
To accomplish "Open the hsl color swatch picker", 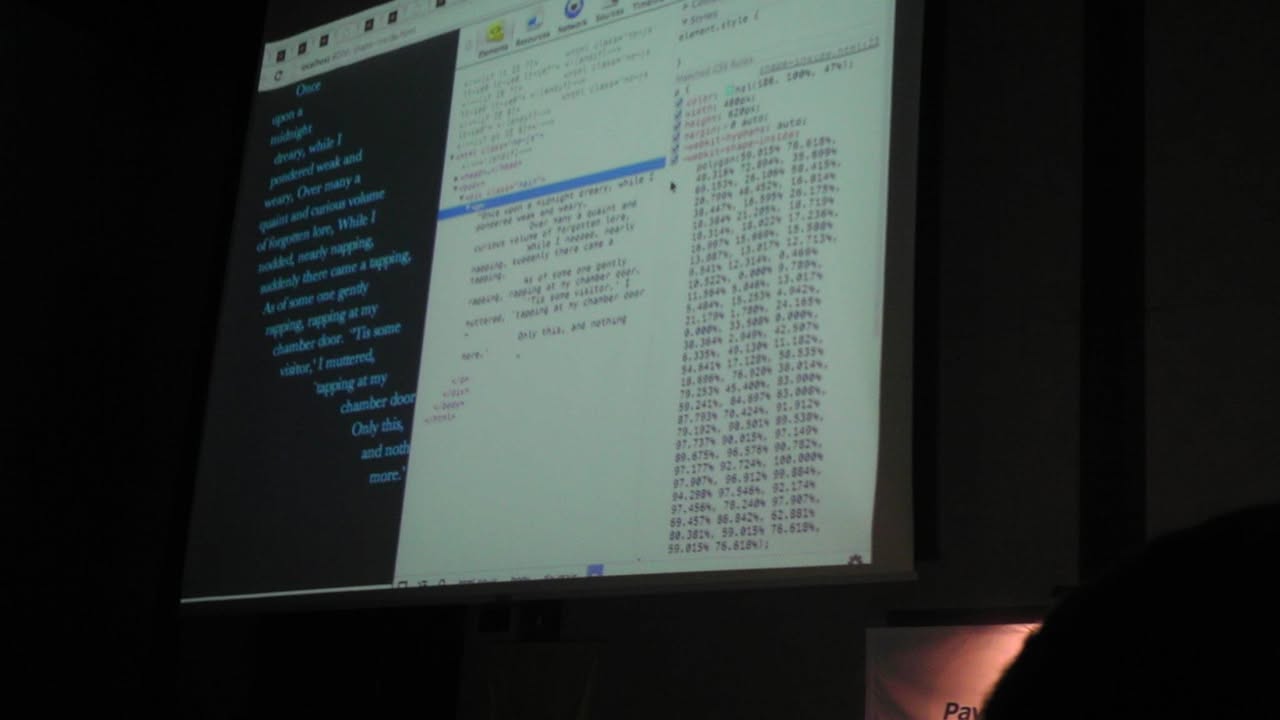I will (730, 89).
